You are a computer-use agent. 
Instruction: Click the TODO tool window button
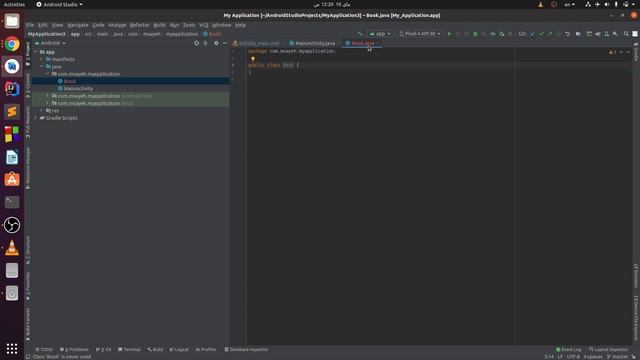[44, 349]
